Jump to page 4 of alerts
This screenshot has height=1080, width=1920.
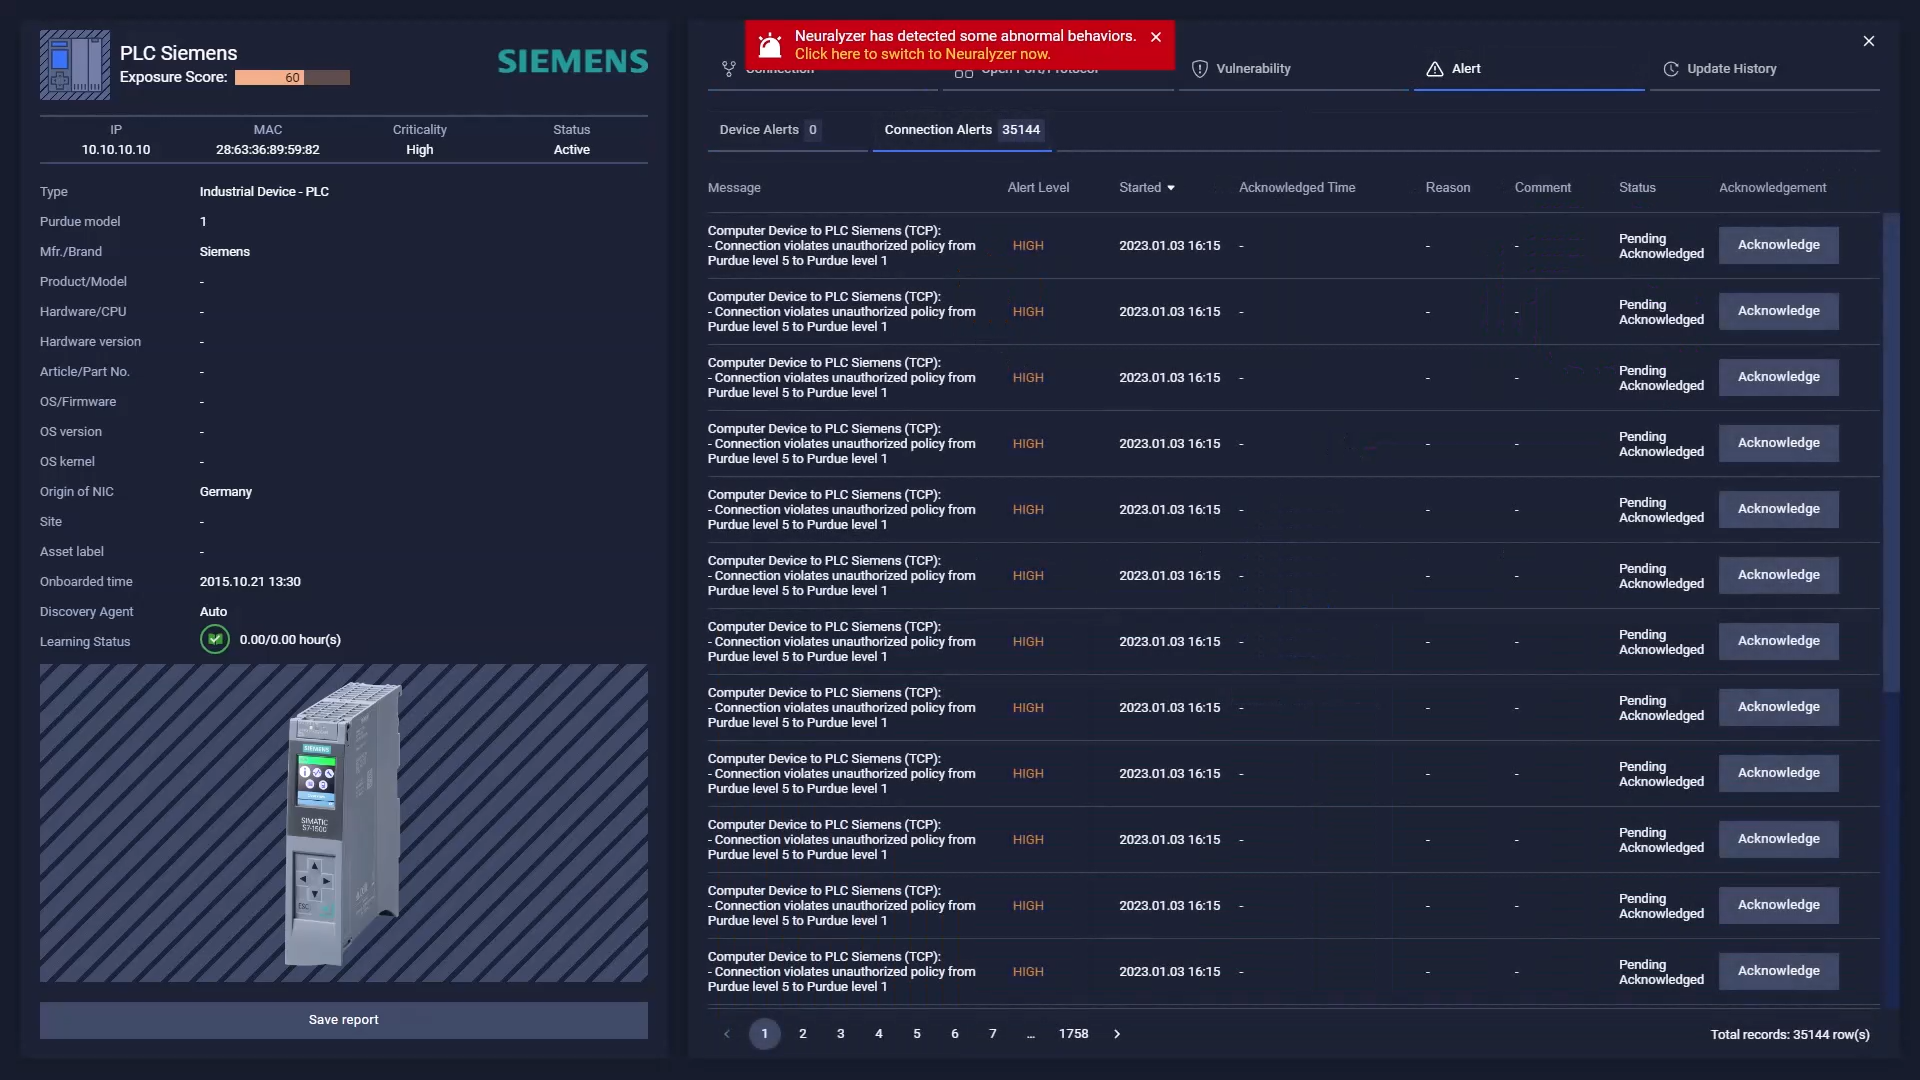click(879, 1034)
